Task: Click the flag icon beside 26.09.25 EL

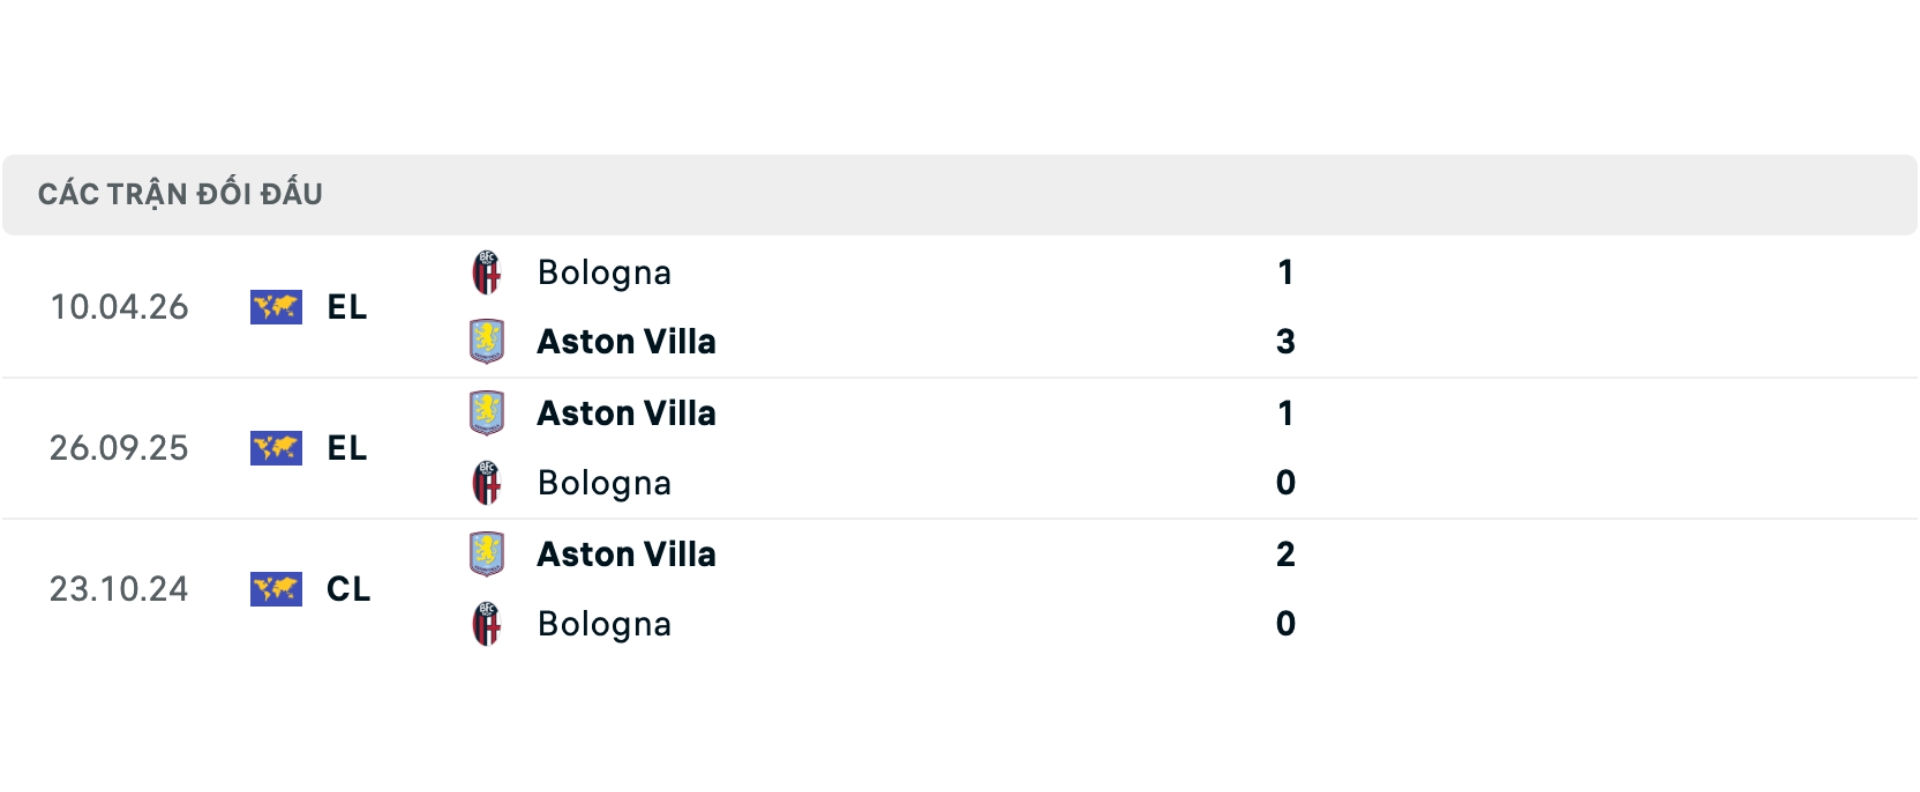Action: point(276,448)
